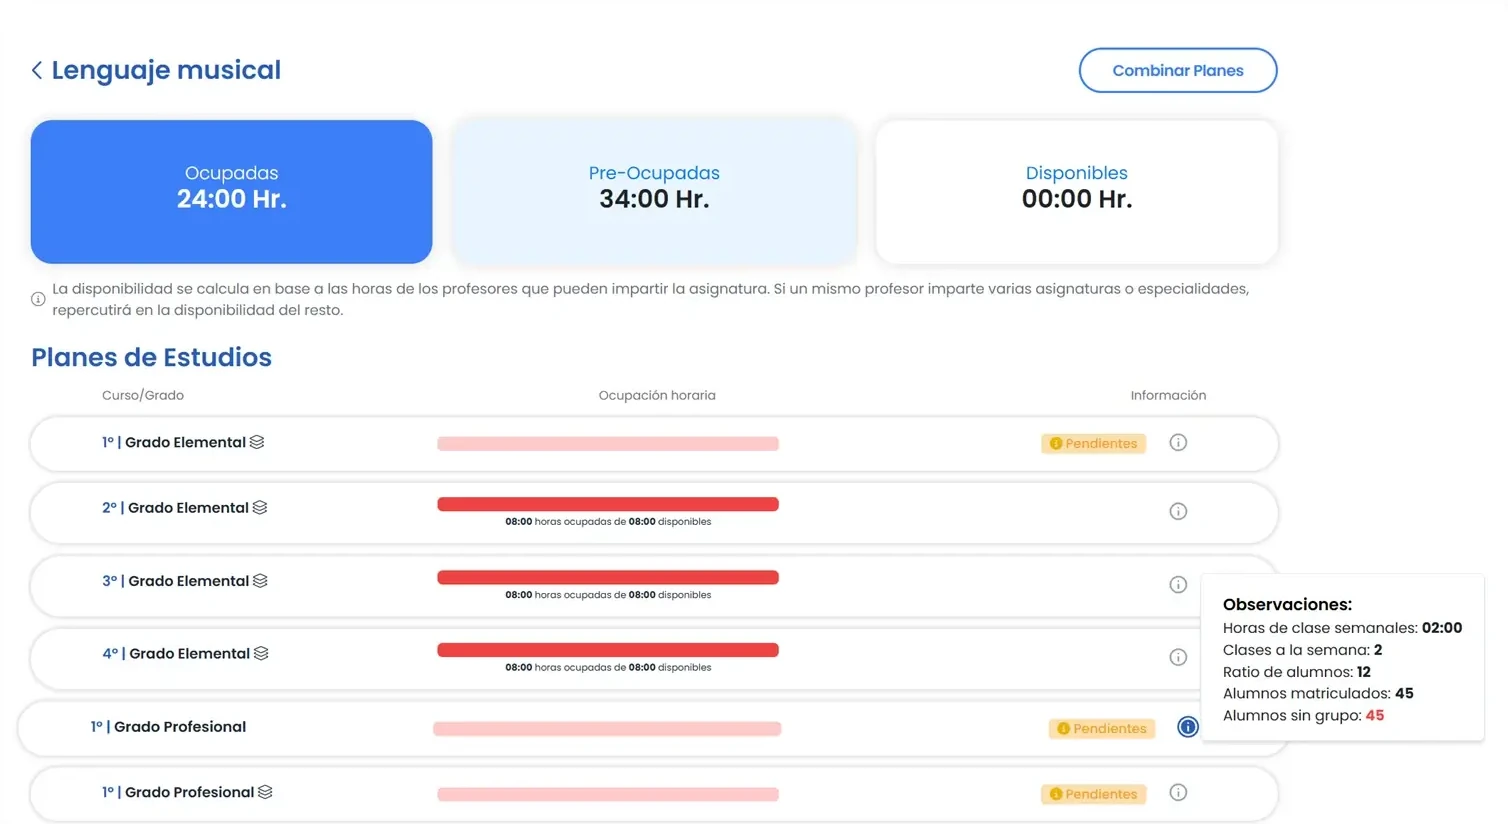Click the stacked-plans icon next to 3º Grado Elemental
Image resolution: width=1508 pixels, height=824 pixels.
coord(261,580)
